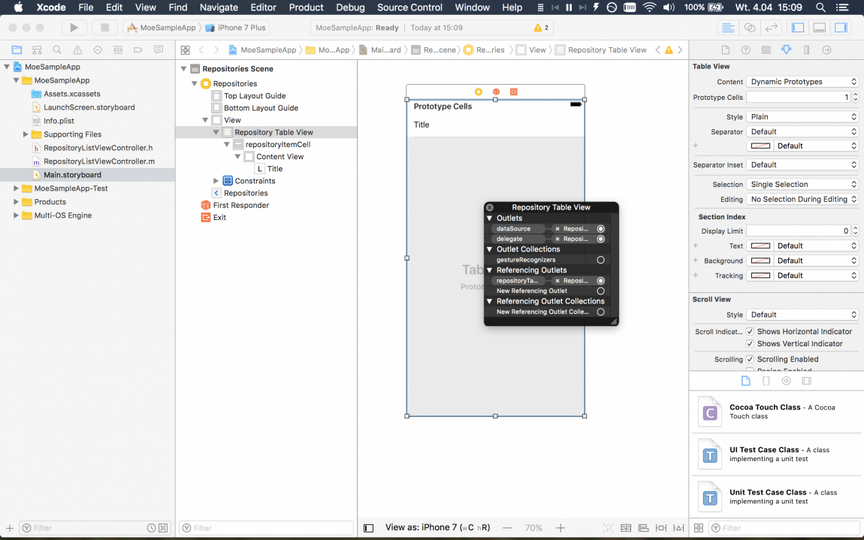Close the Repository Table View popup
This screenshot has width=864, height=540.
(x=489, y=207)
